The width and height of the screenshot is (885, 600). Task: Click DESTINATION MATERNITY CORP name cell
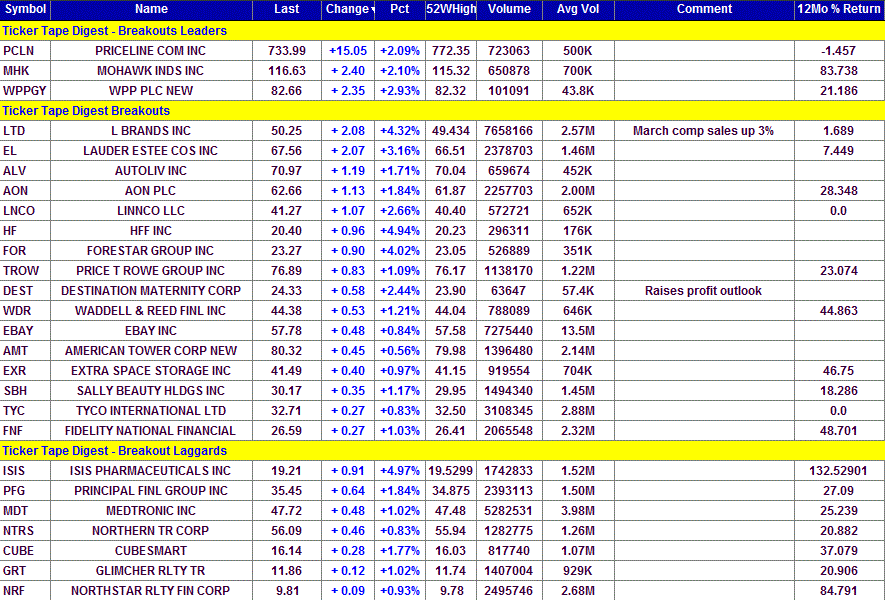(151, 291)
